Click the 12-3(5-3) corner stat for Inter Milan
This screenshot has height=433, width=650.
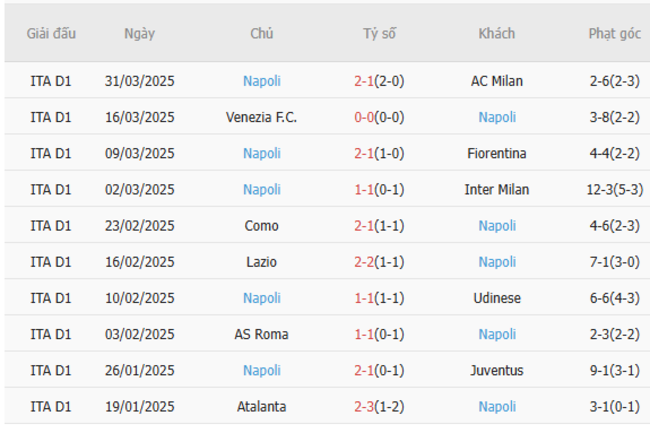(x=614, y=189)
